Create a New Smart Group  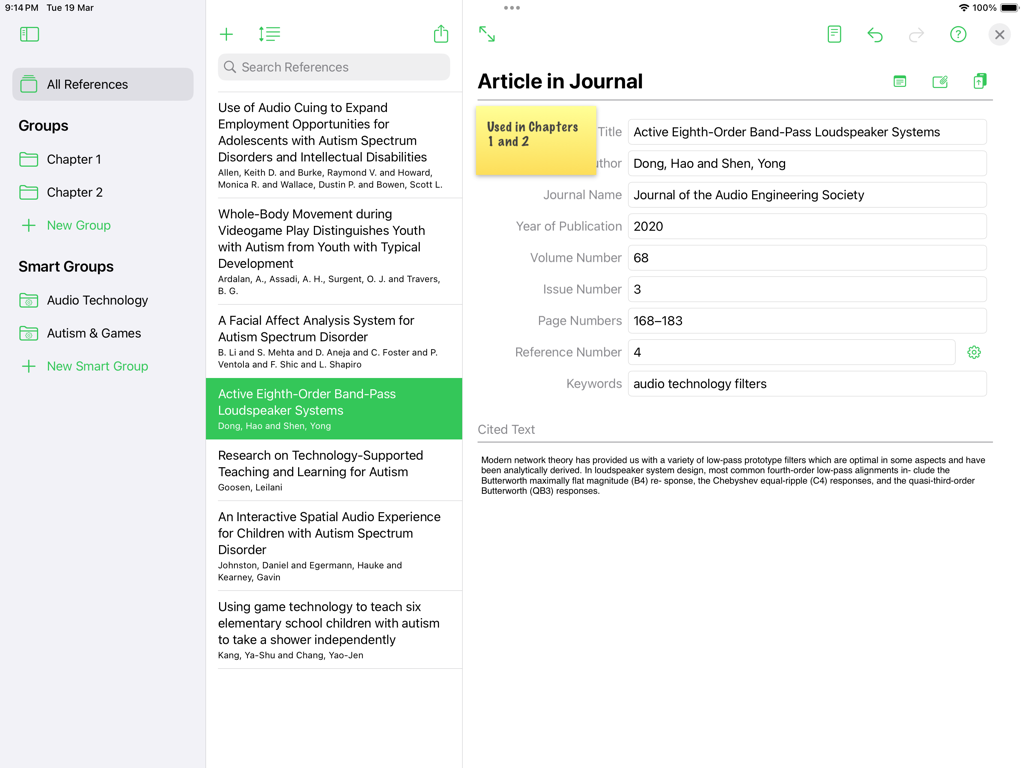(84, 366)
